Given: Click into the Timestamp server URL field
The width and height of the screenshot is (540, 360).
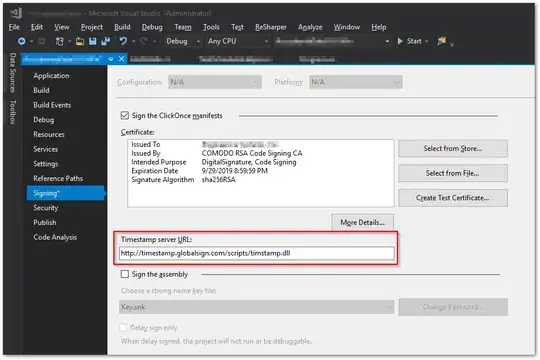Looking at the screenshot, I should 257,253.
